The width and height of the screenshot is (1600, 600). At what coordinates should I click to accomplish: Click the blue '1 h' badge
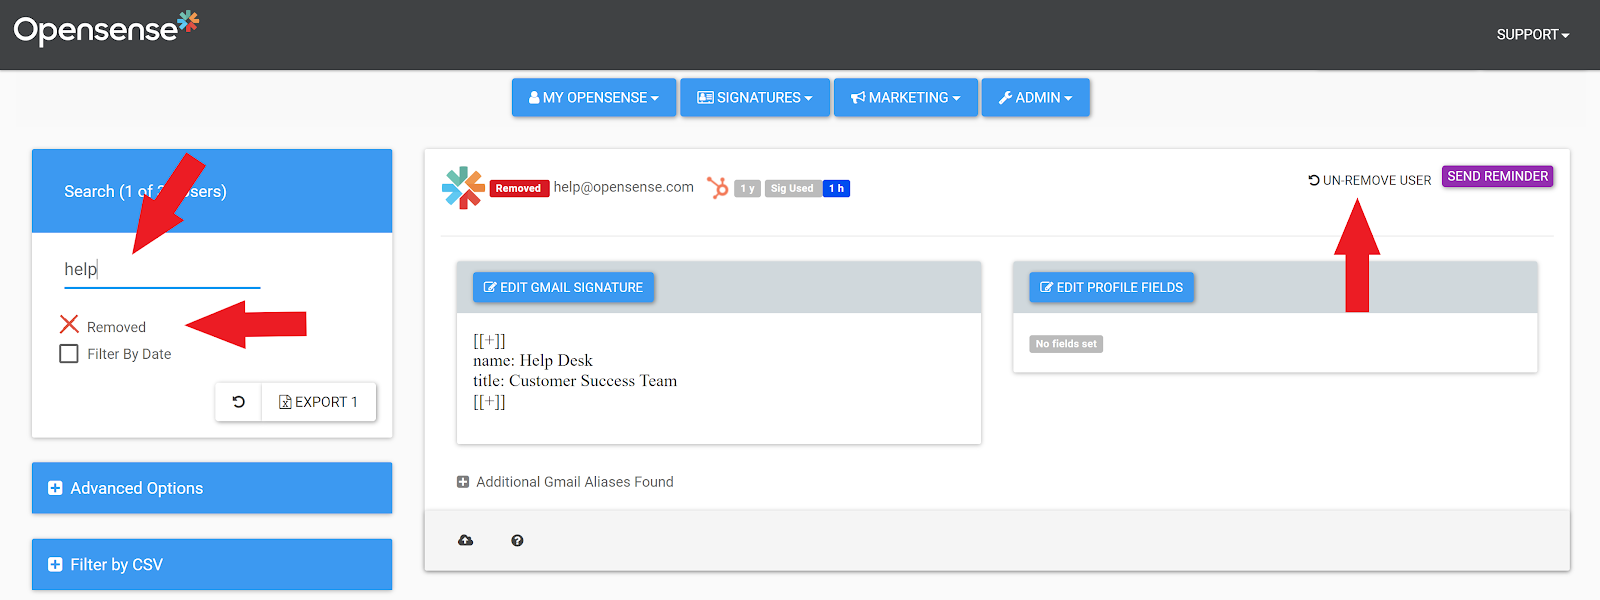point(837,188)
